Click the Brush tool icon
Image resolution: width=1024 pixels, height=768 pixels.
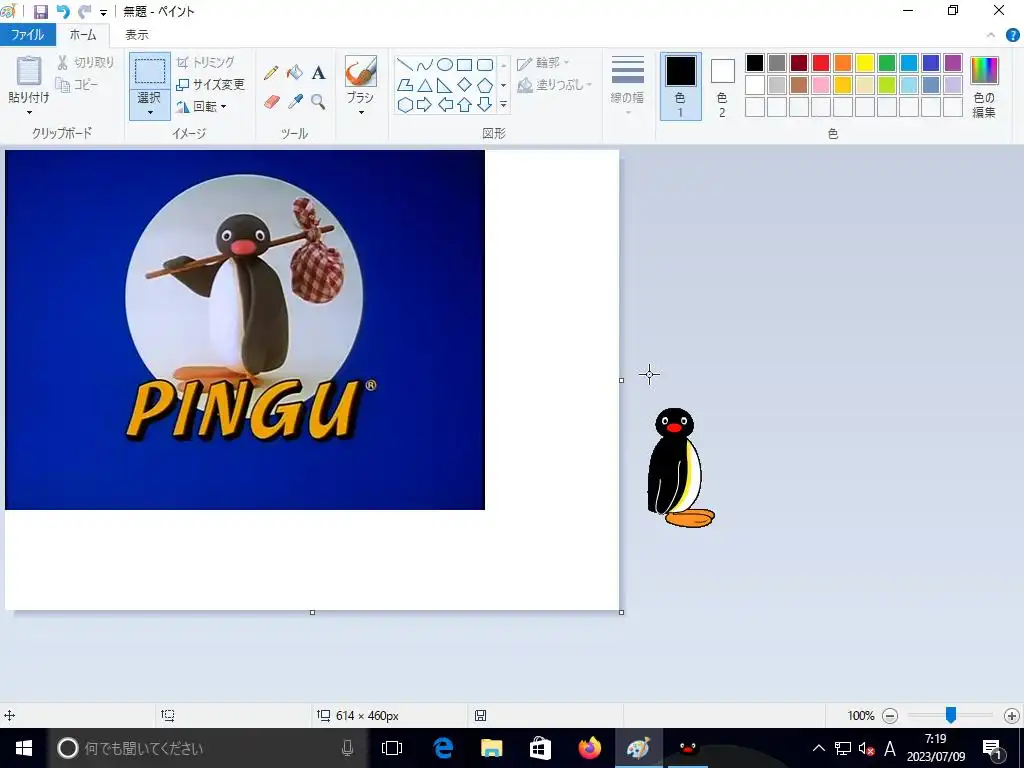pyautogui.click(x=360, y=71)
